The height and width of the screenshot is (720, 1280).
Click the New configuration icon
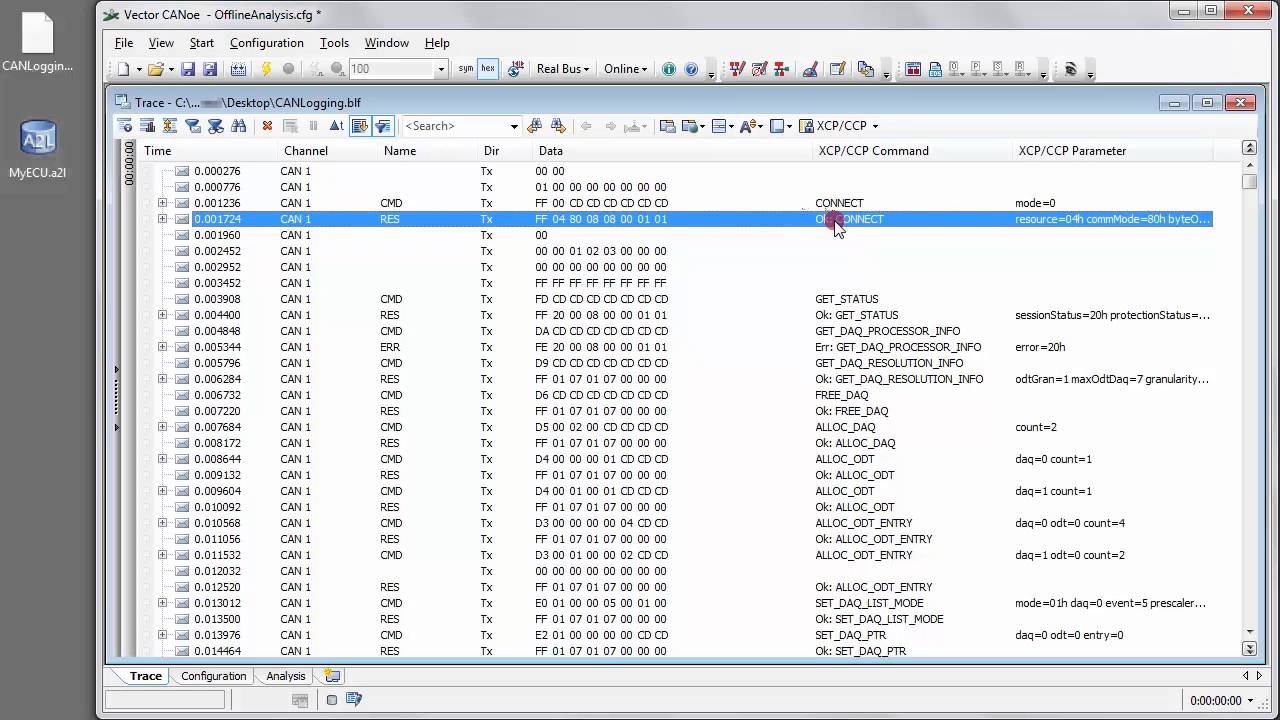pyautogui.click(x=124, y=69)
